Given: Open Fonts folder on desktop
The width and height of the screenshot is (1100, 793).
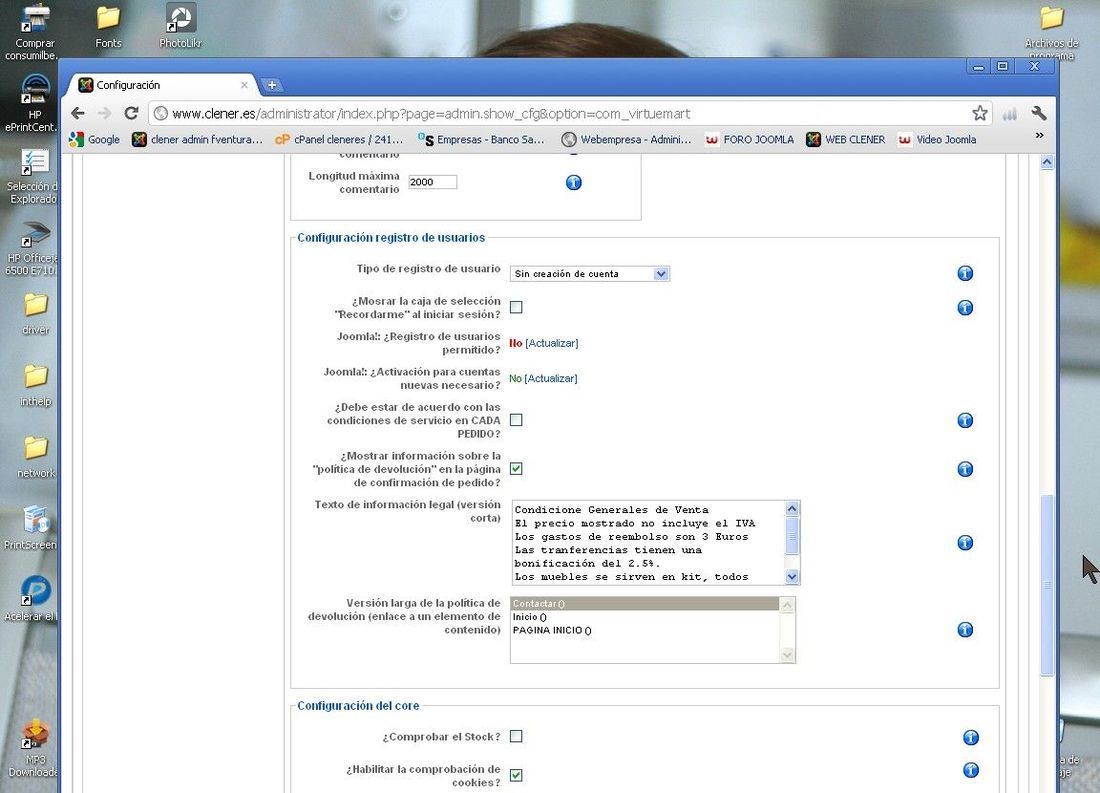Looking at the screenshot, I should 108,27.
